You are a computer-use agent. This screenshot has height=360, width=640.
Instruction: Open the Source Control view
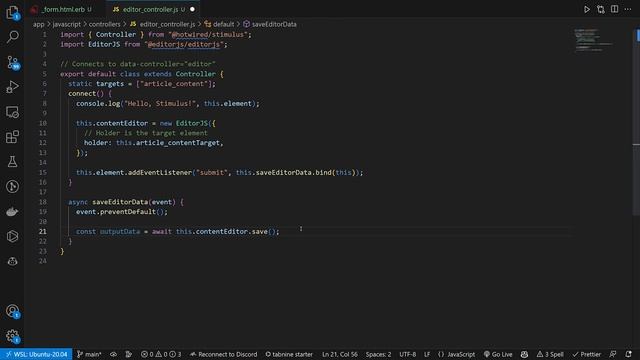12,62
